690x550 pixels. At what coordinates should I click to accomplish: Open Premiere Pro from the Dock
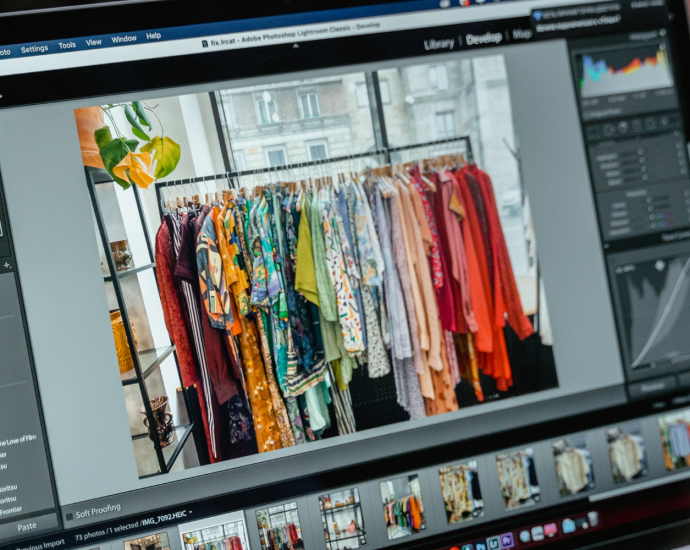click(x=507, y=541)
